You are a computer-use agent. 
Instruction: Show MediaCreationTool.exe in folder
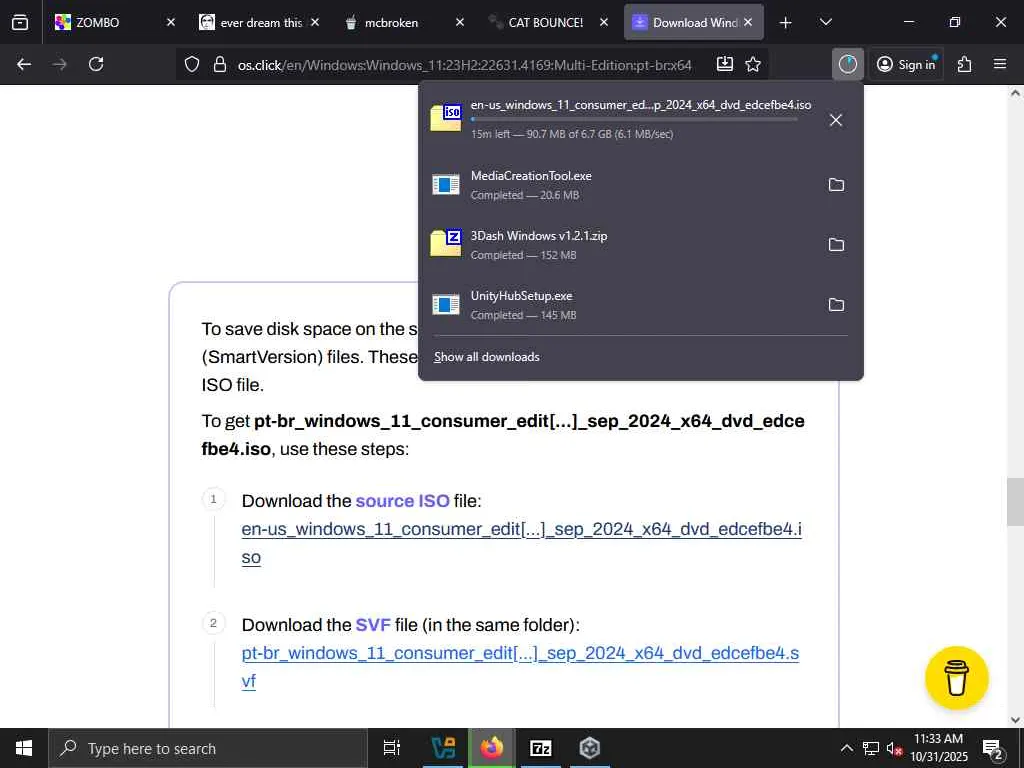click(x=836, y=185)
